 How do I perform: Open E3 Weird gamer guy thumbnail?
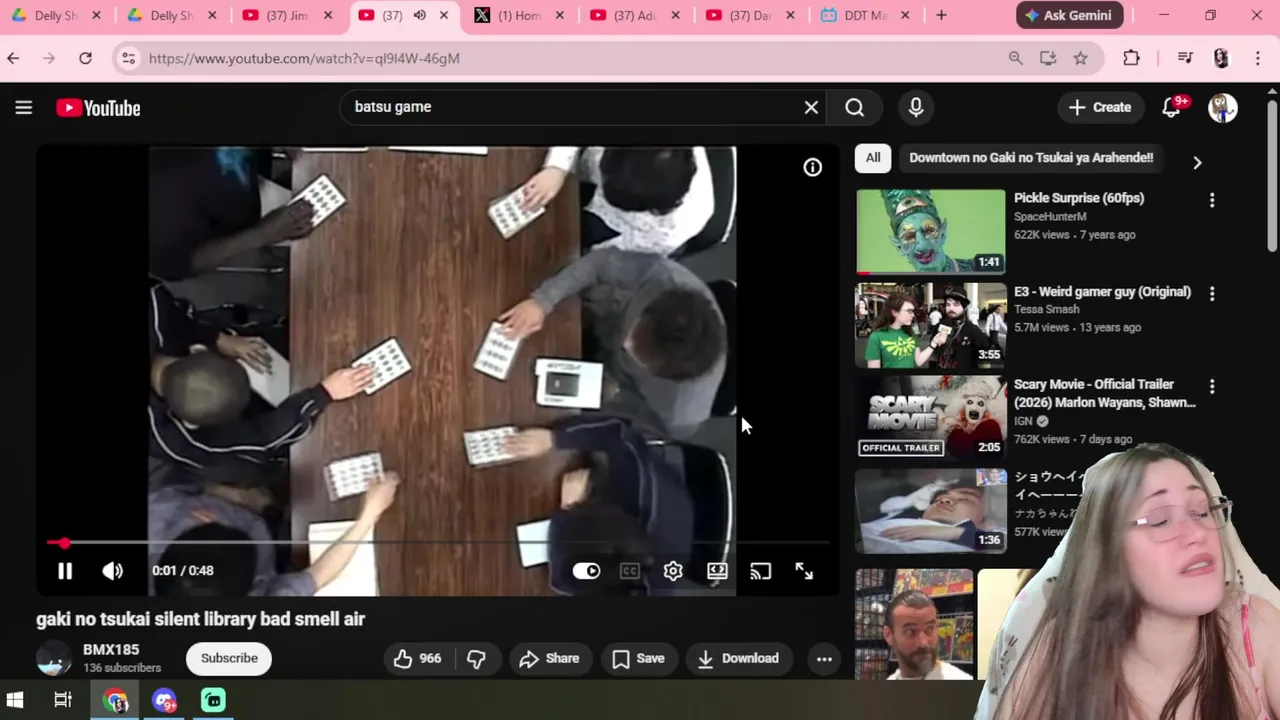tap(930, 324)
